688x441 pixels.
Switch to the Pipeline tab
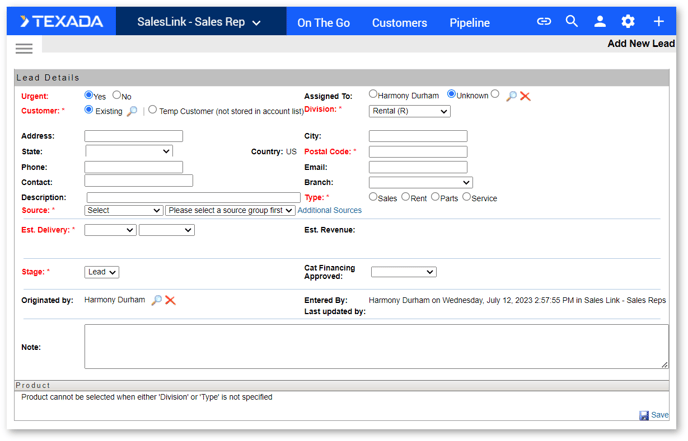click(469, 23)
